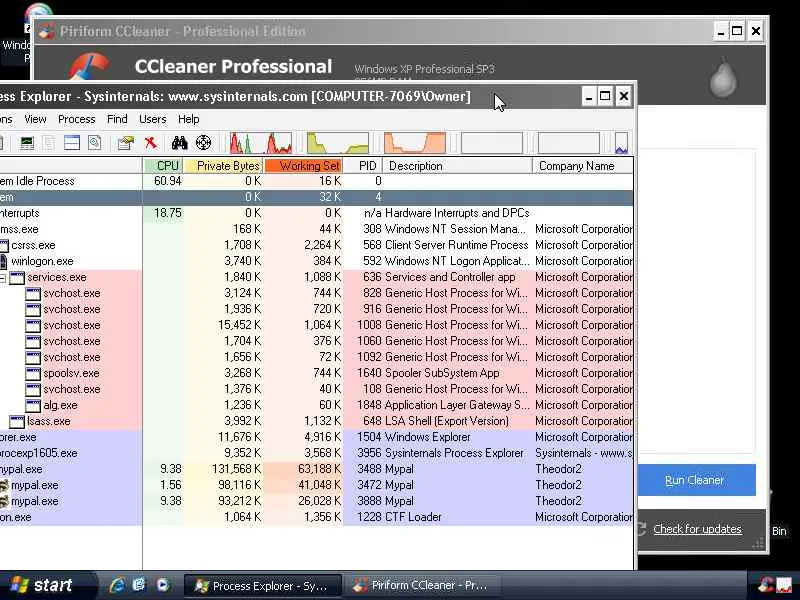Open the physical memory mini graph
This screenshot has height=600, width=800.
[x=415, y=143]
